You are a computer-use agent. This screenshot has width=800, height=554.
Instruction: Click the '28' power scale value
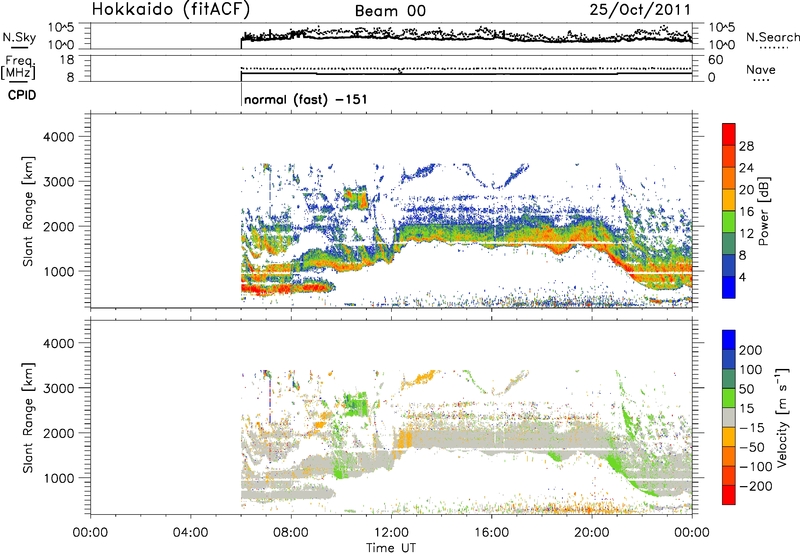(746, 146)
